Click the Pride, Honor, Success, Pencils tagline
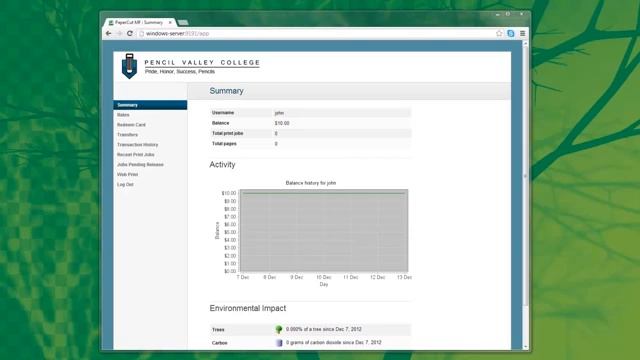 180,71
